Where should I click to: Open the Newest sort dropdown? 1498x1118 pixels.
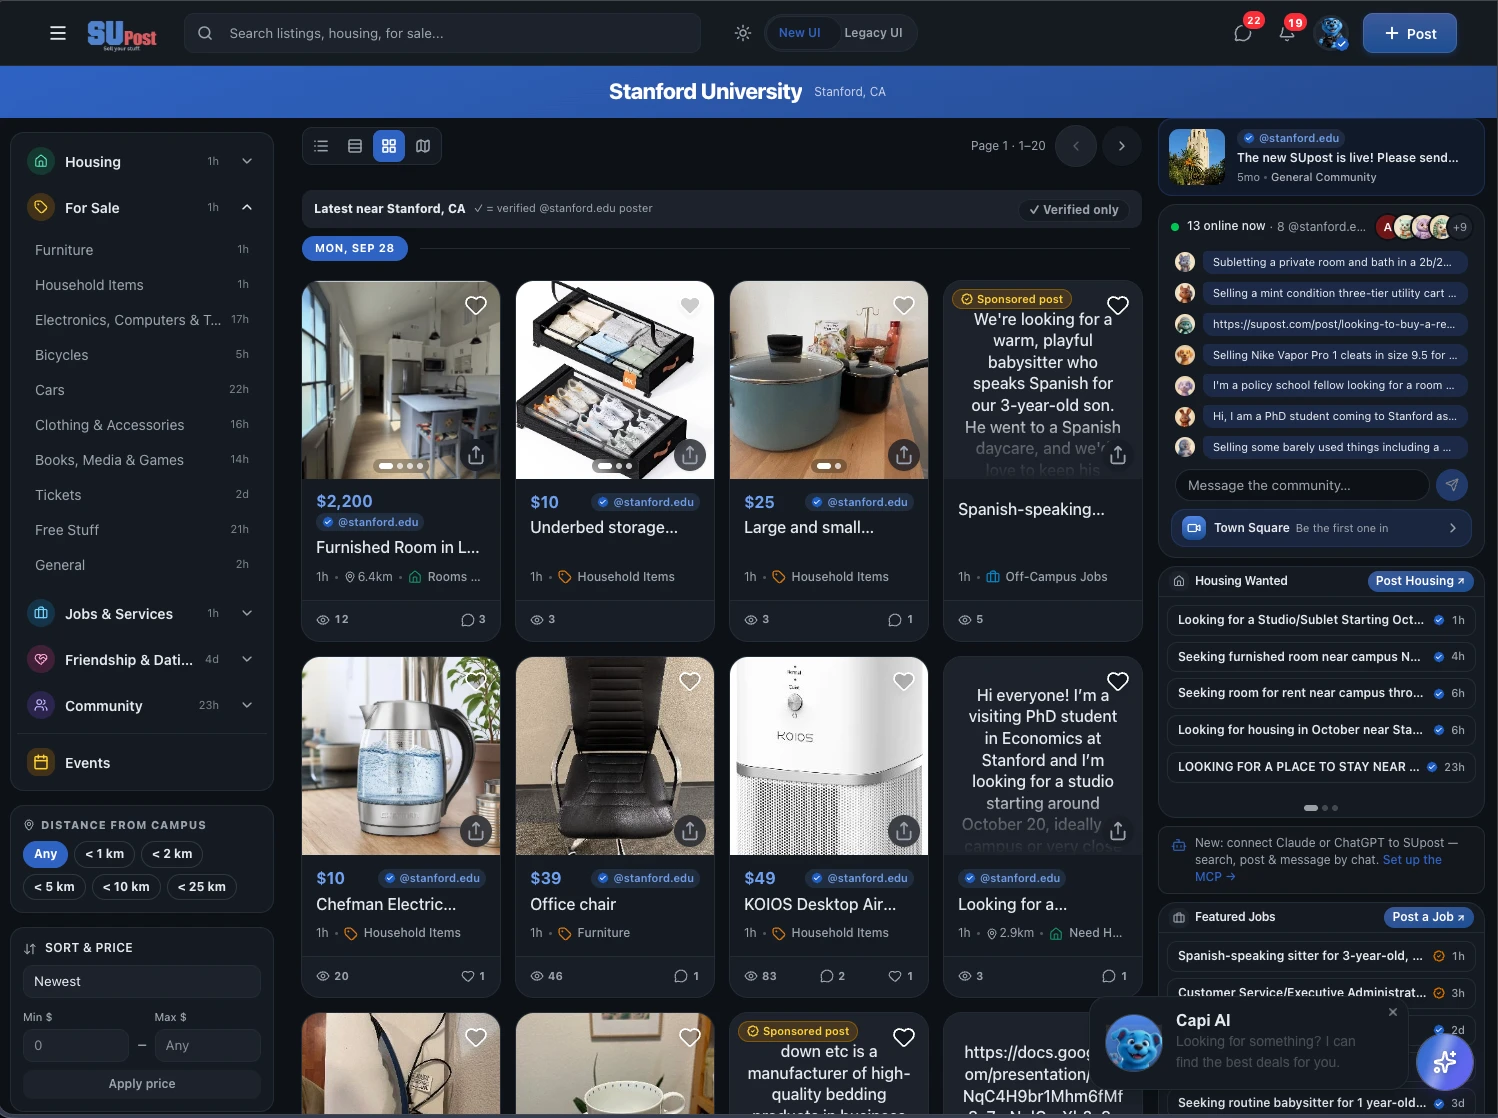(142, 982)
